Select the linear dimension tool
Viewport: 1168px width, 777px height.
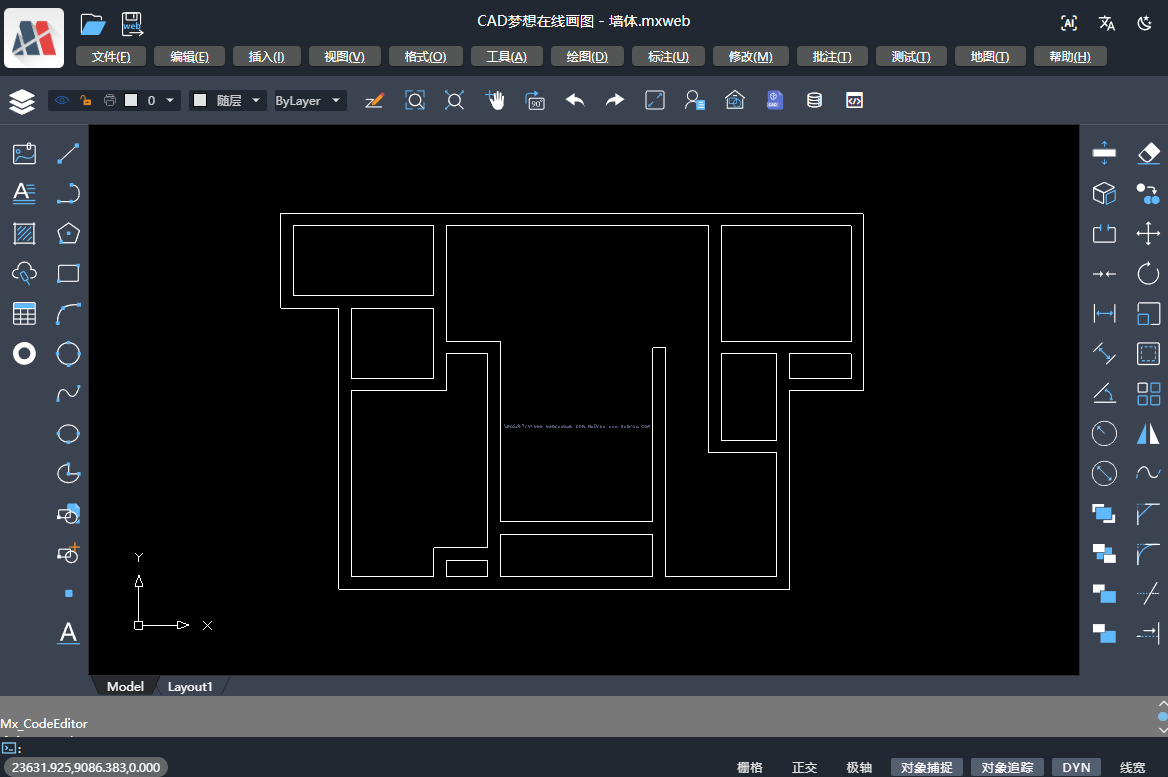point(1105,314)
